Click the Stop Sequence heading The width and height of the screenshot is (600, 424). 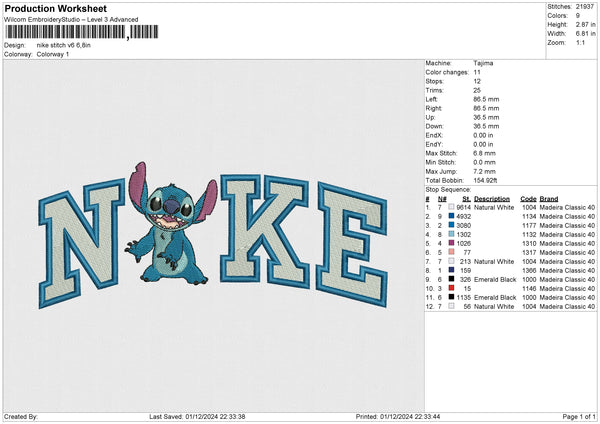click(x=449, y=188)
